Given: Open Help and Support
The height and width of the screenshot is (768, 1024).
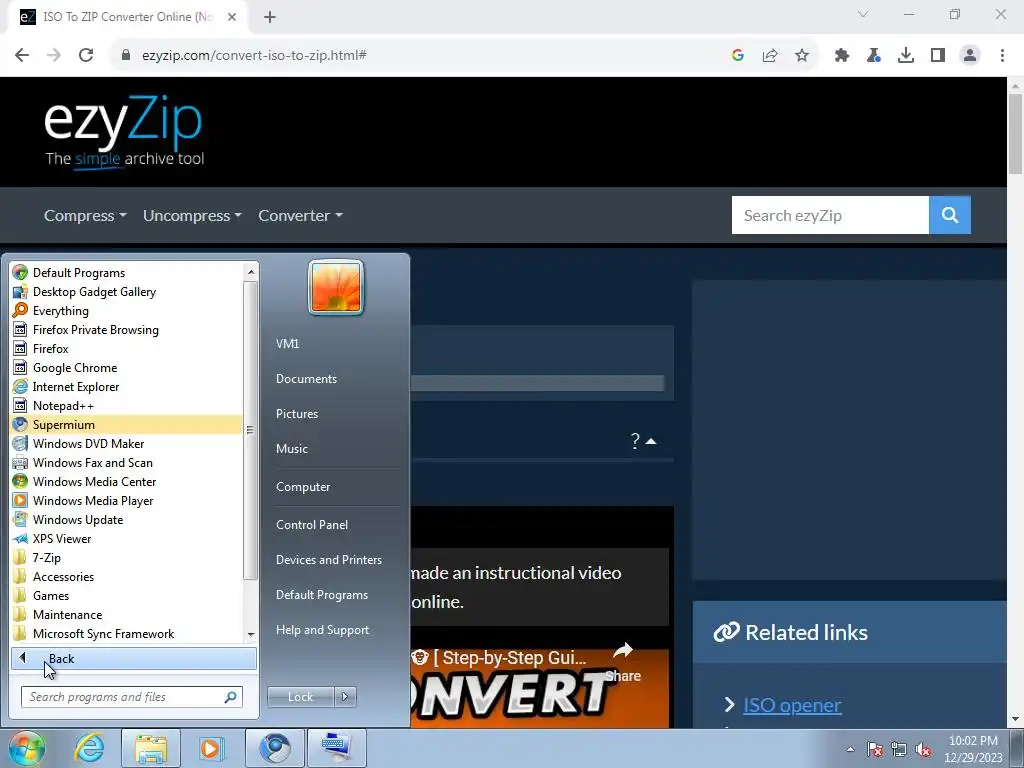Looking at the screenshot, I should [x=323, y=630].
